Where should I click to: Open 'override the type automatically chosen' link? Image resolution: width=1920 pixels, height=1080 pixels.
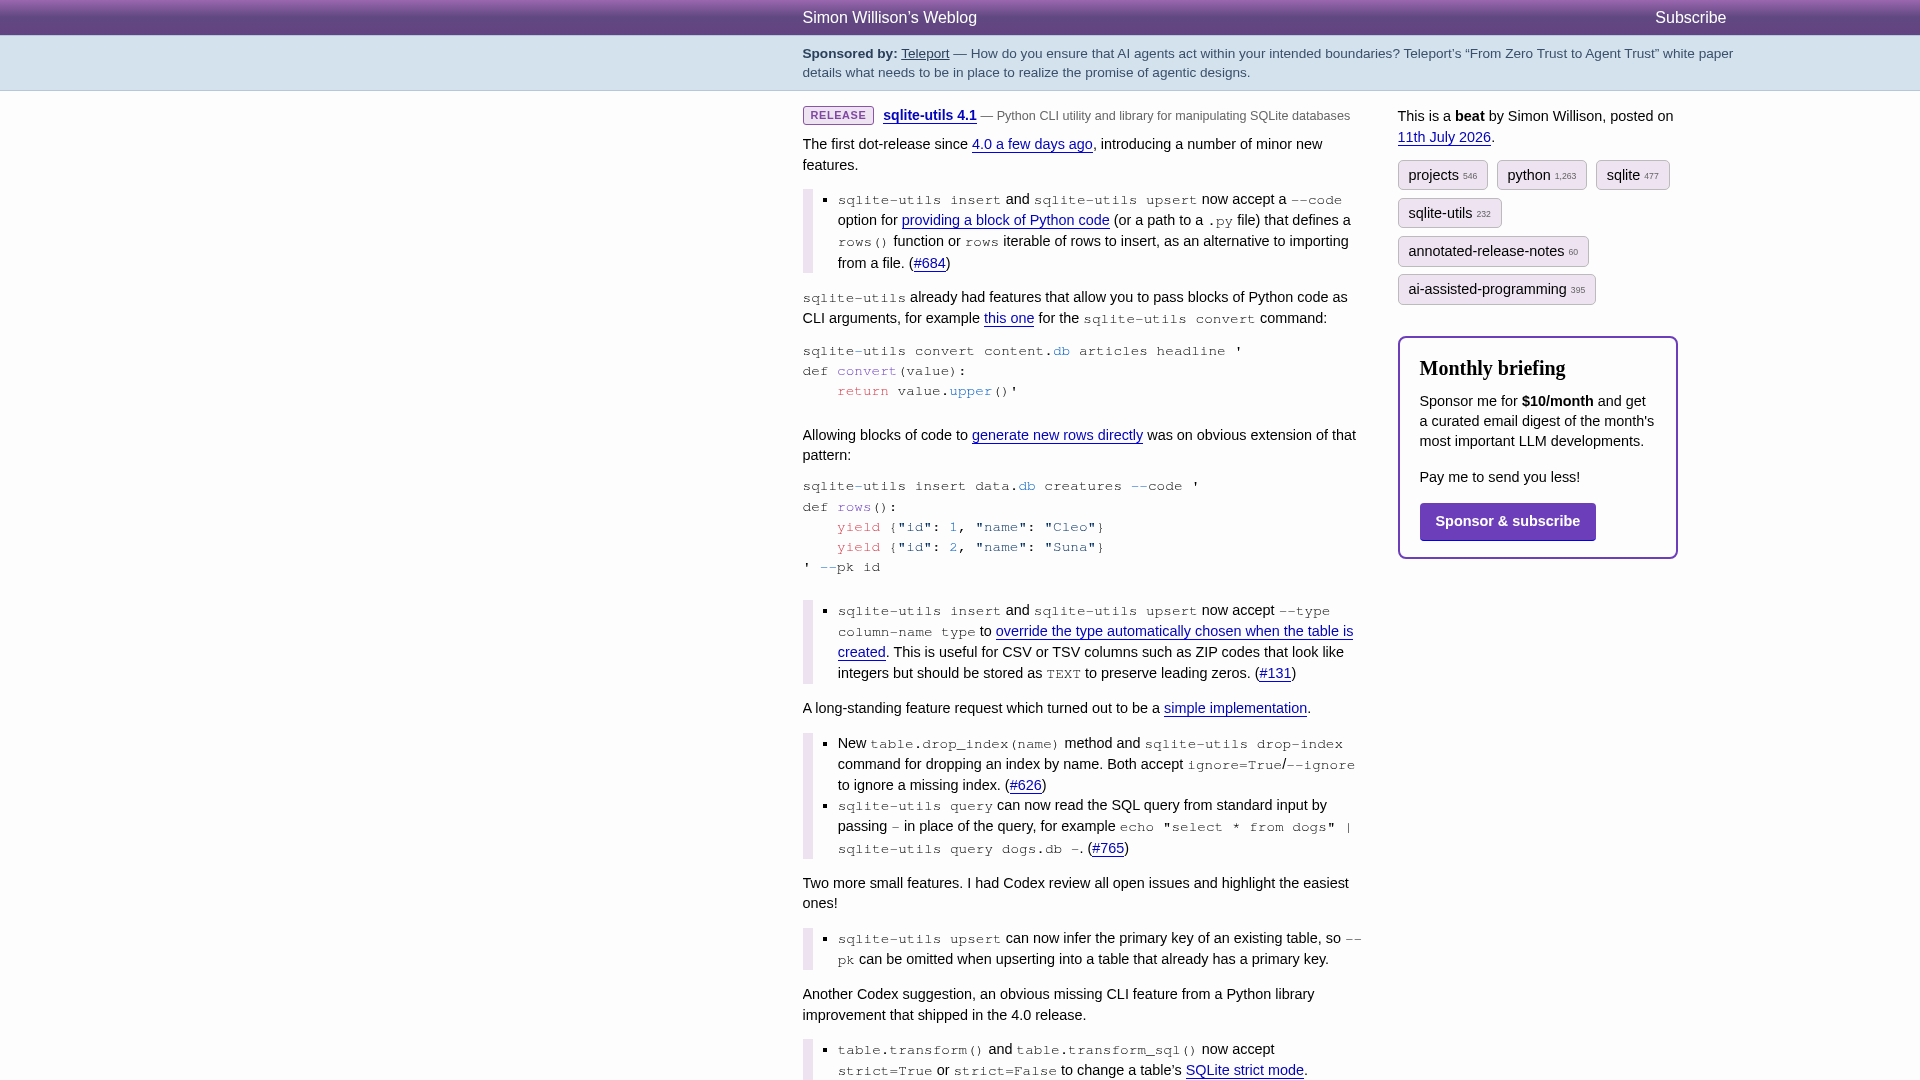(1095, 641)
